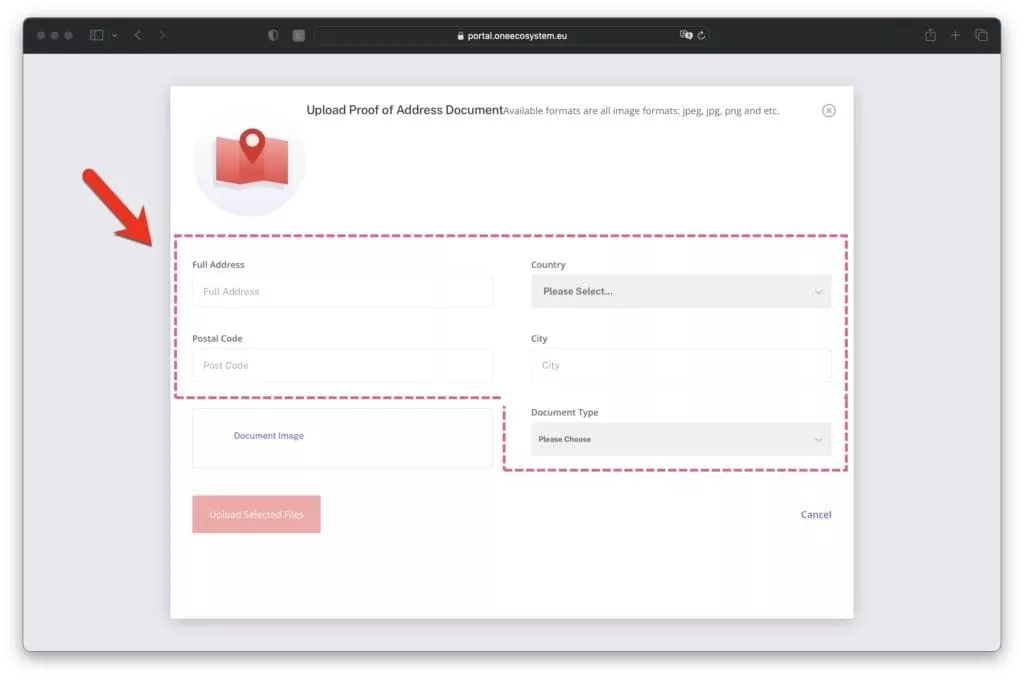Viewport: 1024px width, 680px height.
Task: Open the Country dropdown
Action: [x=680, y=292]
